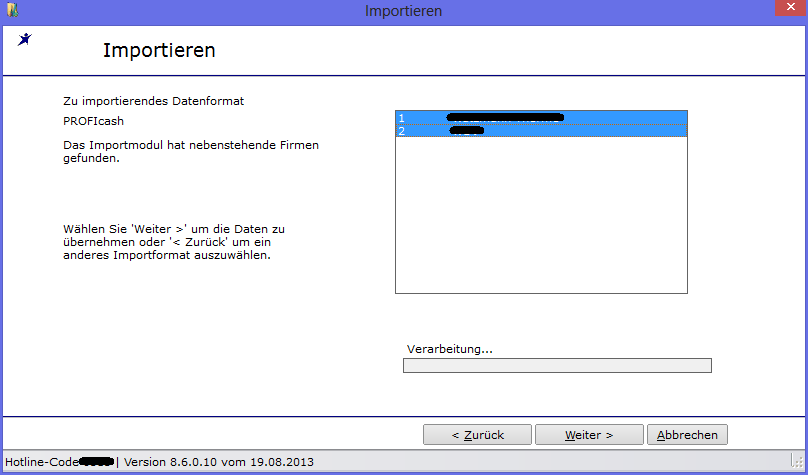
Task: Cancel import via 'Abbrechen' button
Action: (x=687, y=434)
